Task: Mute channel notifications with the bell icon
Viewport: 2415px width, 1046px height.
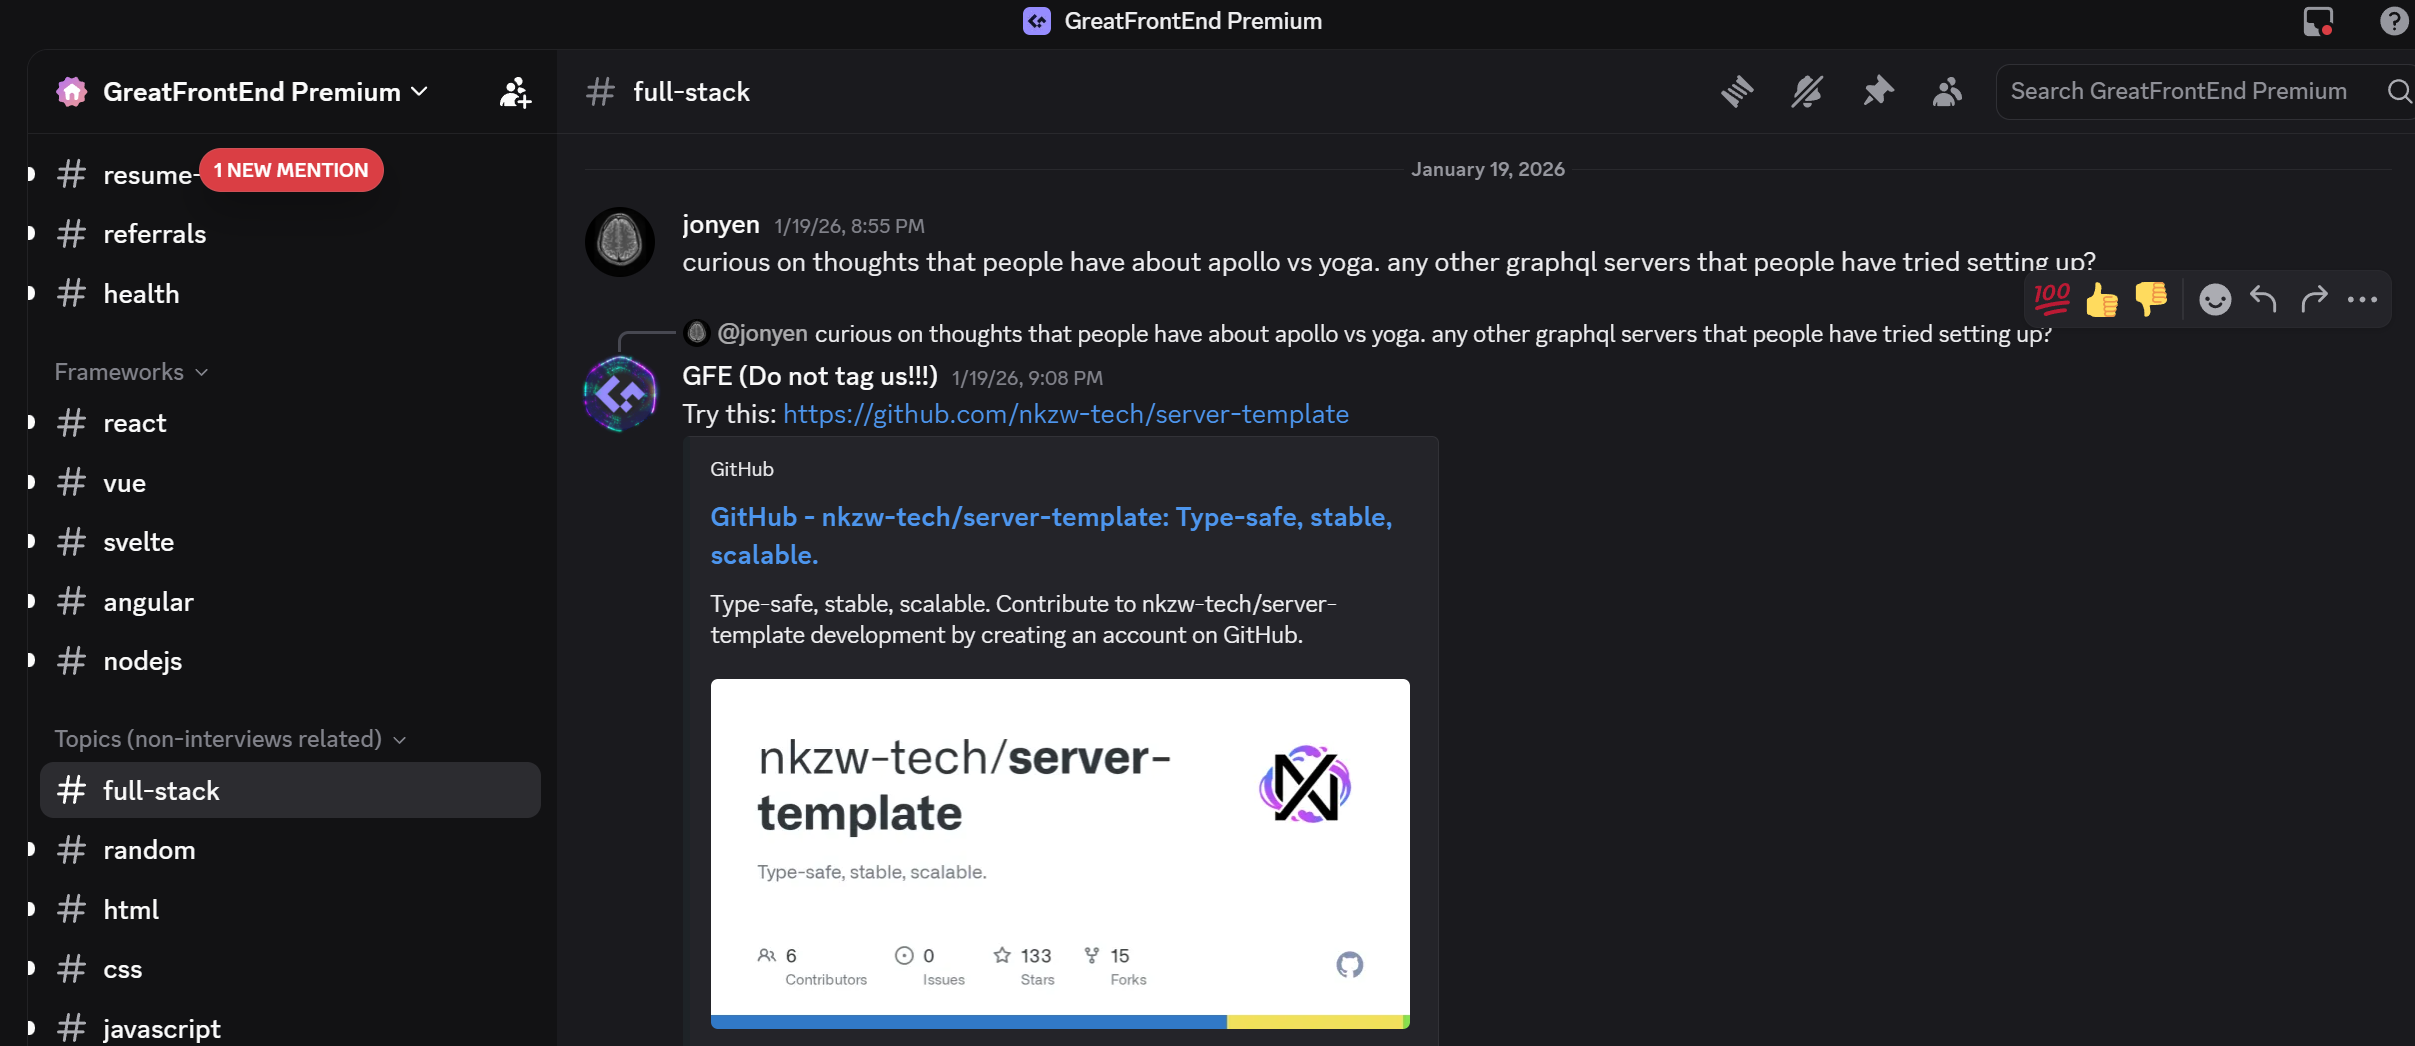Action: (x=1806, y=91)
